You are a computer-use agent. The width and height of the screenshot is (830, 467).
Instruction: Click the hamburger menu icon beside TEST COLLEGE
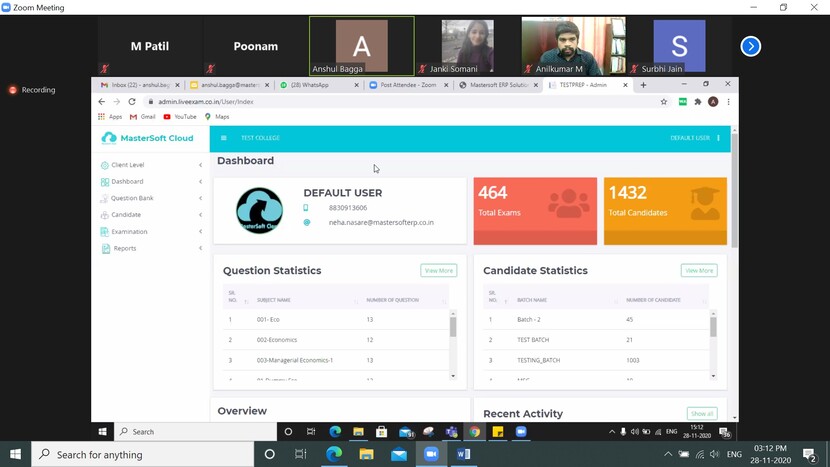pyautogui.click(x=223, y=138)
